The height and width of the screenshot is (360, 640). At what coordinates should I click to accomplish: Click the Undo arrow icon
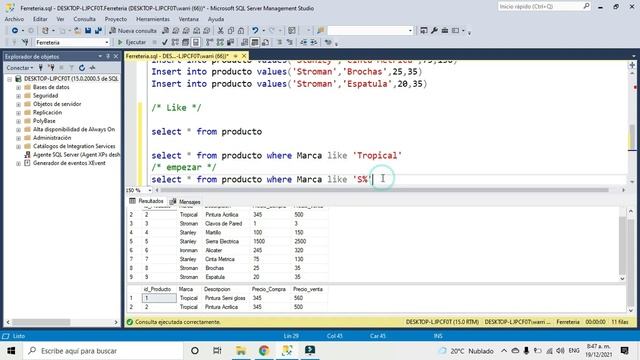click(255, 31)
